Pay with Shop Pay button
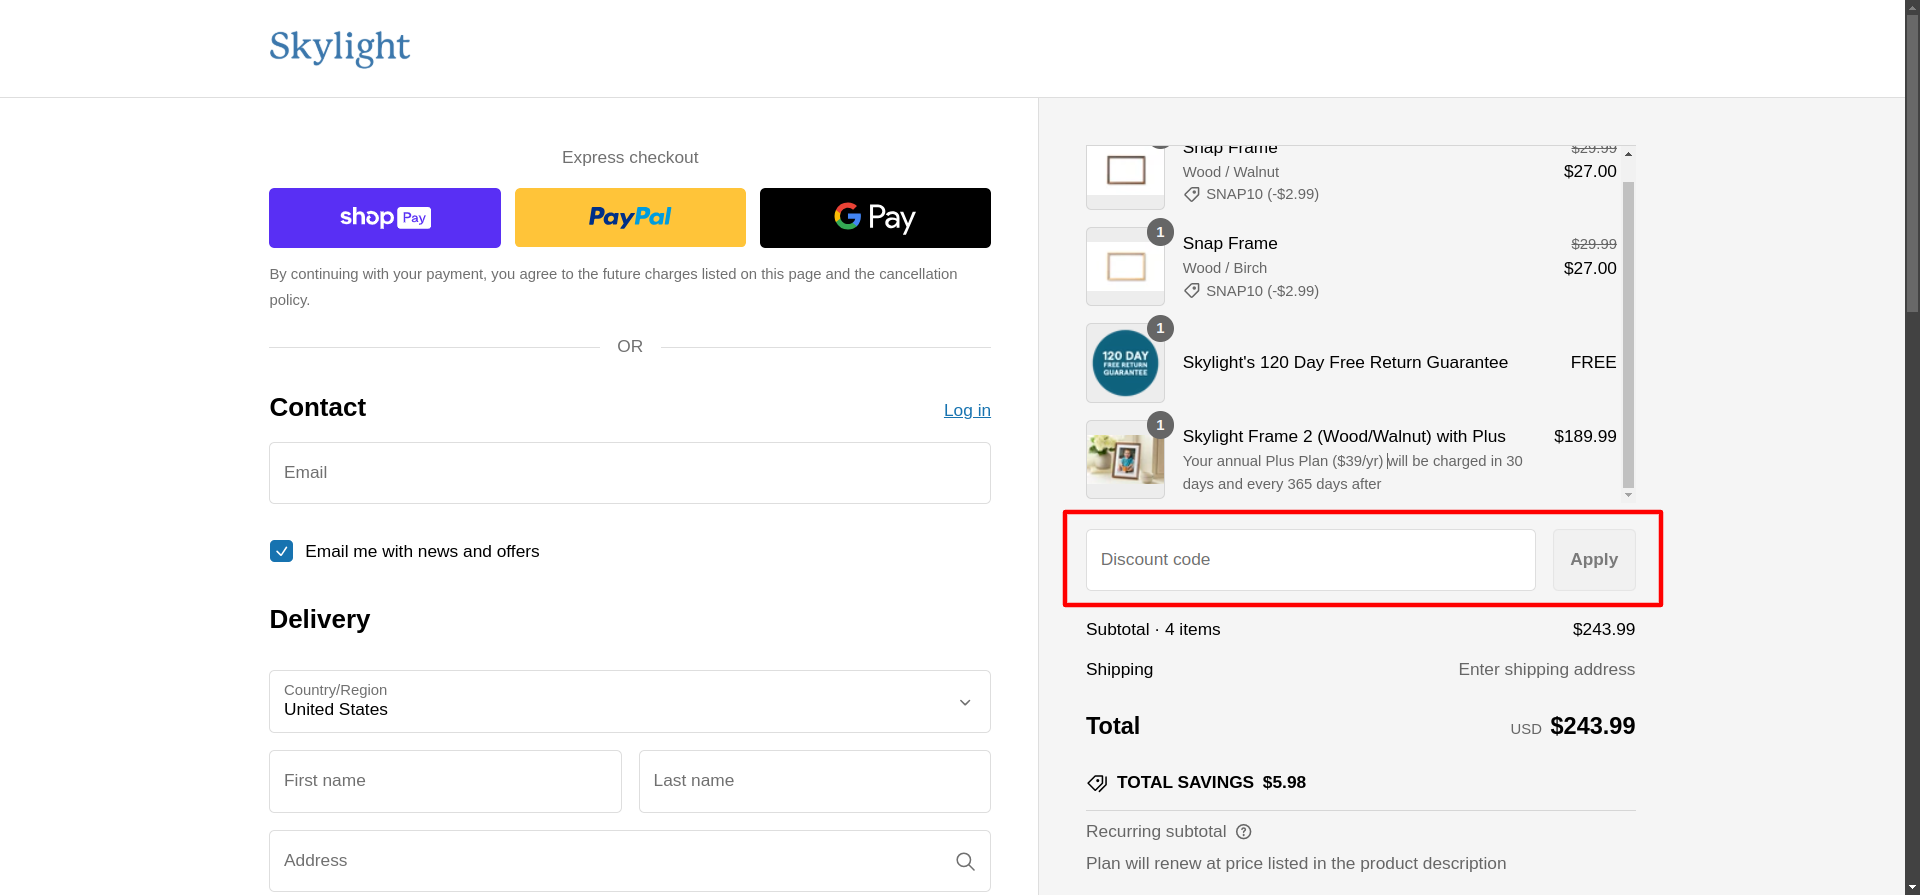 (385, 218)
